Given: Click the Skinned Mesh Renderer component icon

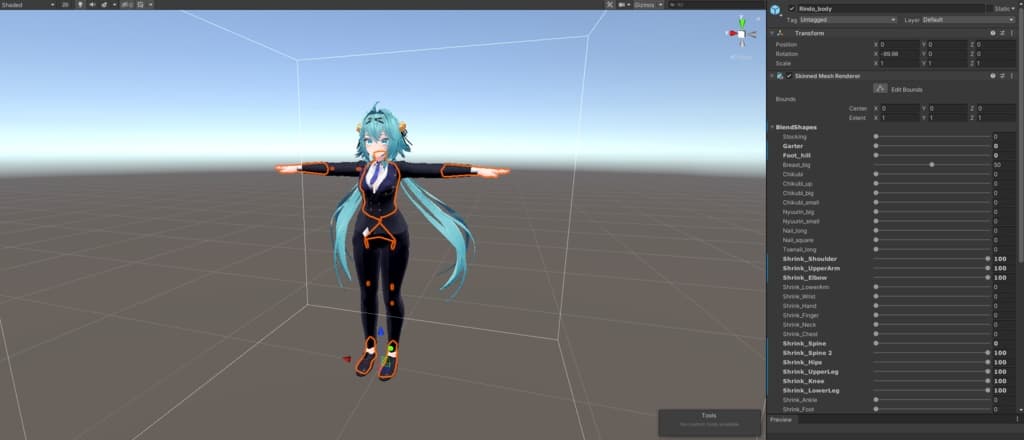Looking at the screenshot, I should 780,76.
